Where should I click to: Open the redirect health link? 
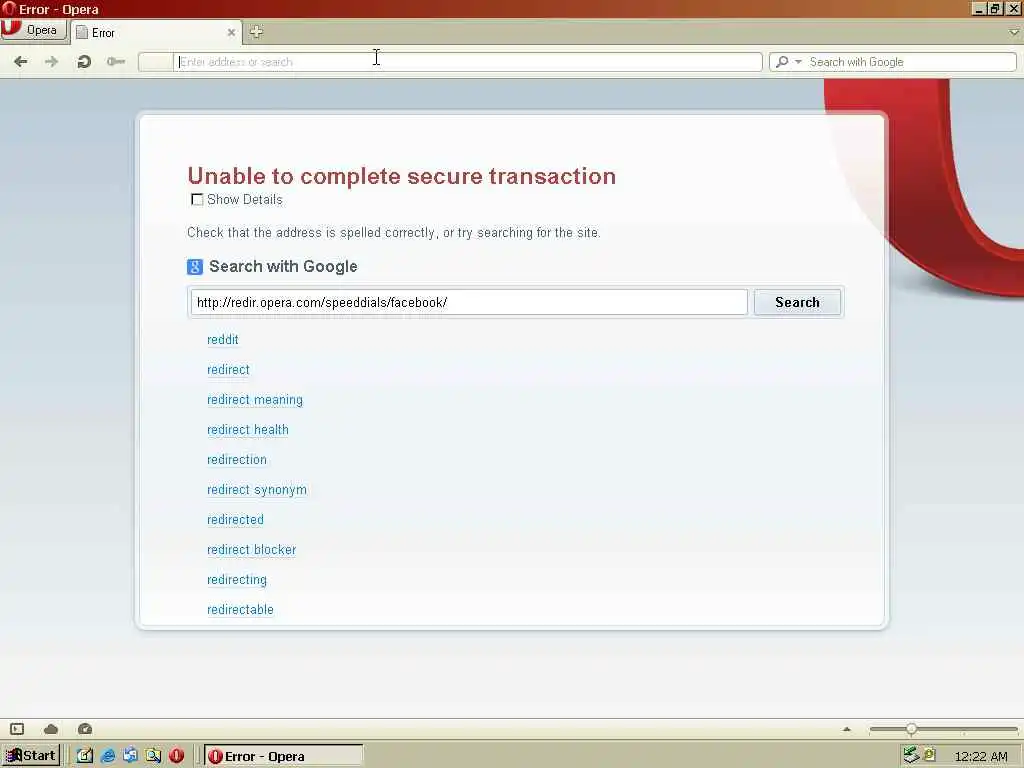tap(248, 430)
